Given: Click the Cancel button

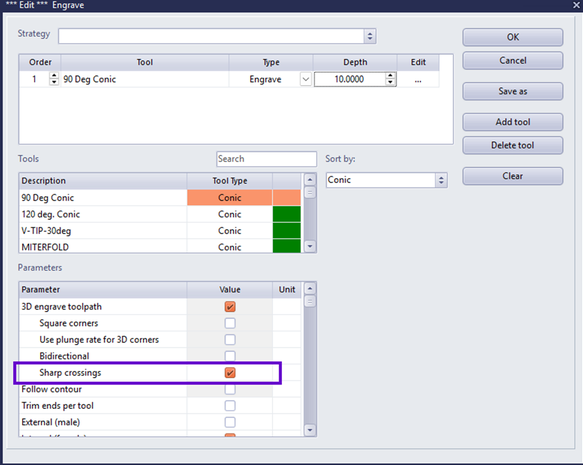Looking at the screenshot, I should coord(512,61).
